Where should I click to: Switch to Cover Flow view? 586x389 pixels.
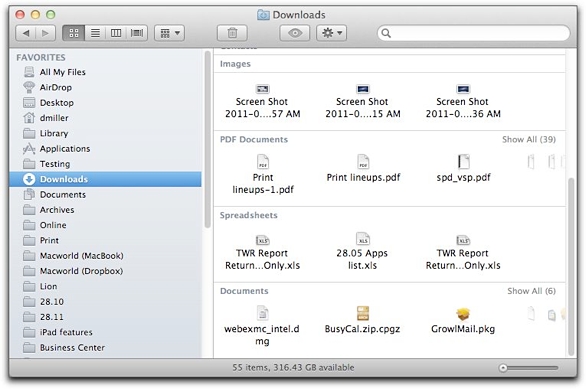tap(137, 33)
